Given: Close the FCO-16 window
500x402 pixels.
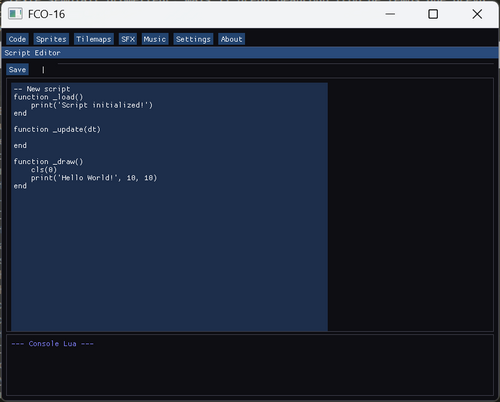Looking at the screenshot, I should [477, 14].
